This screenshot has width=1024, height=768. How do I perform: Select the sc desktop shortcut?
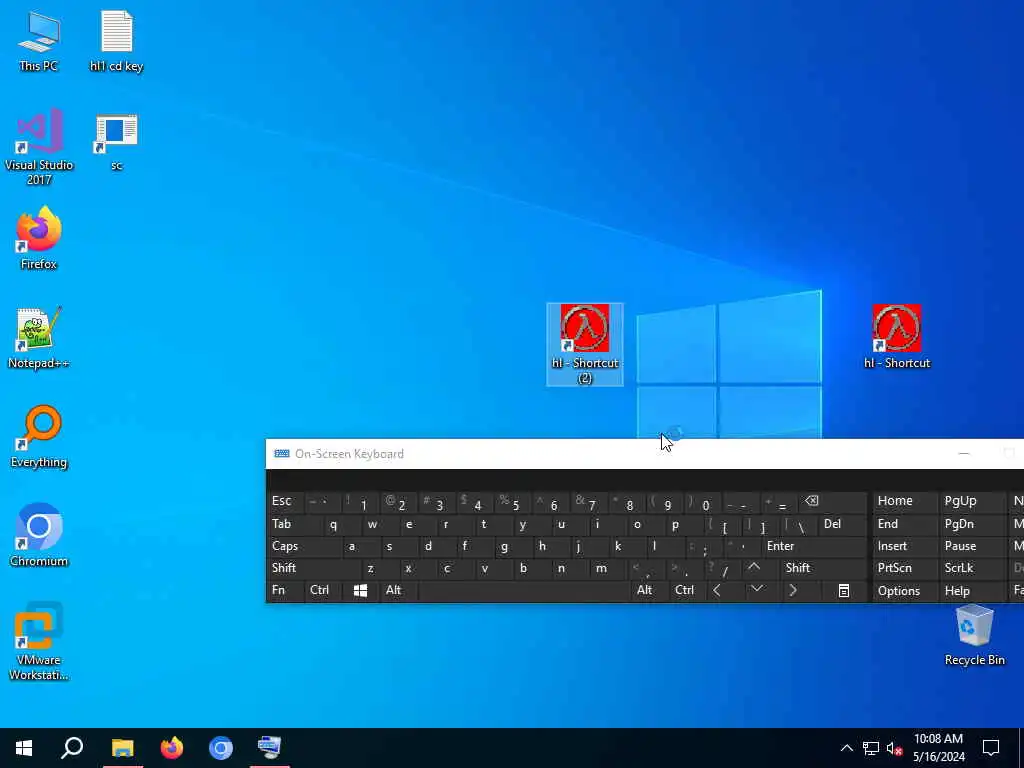pos(116,142)
